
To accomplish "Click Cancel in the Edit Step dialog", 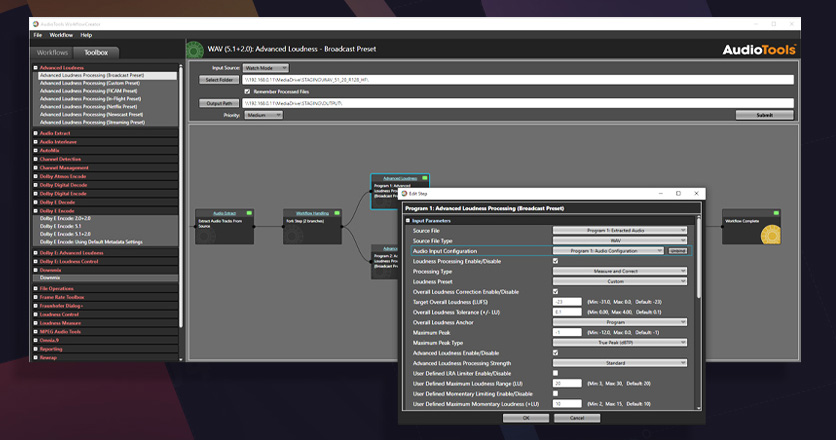I will [x=577, y=418].
